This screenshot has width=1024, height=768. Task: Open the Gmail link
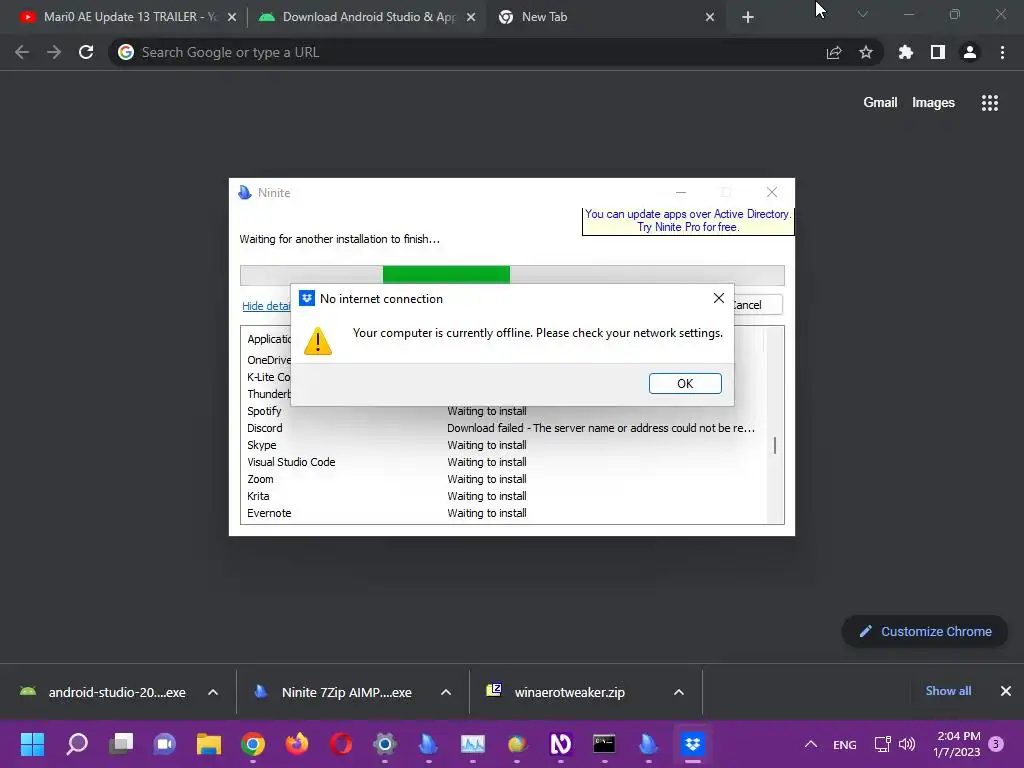(880, 103)
